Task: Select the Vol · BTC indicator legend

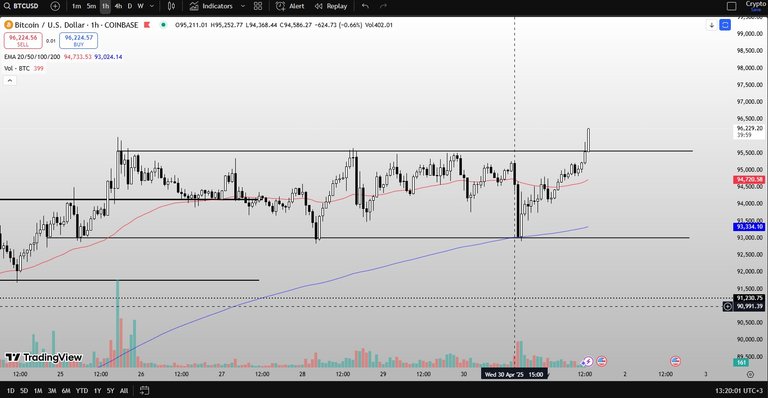Action: [x=17, y=69]
